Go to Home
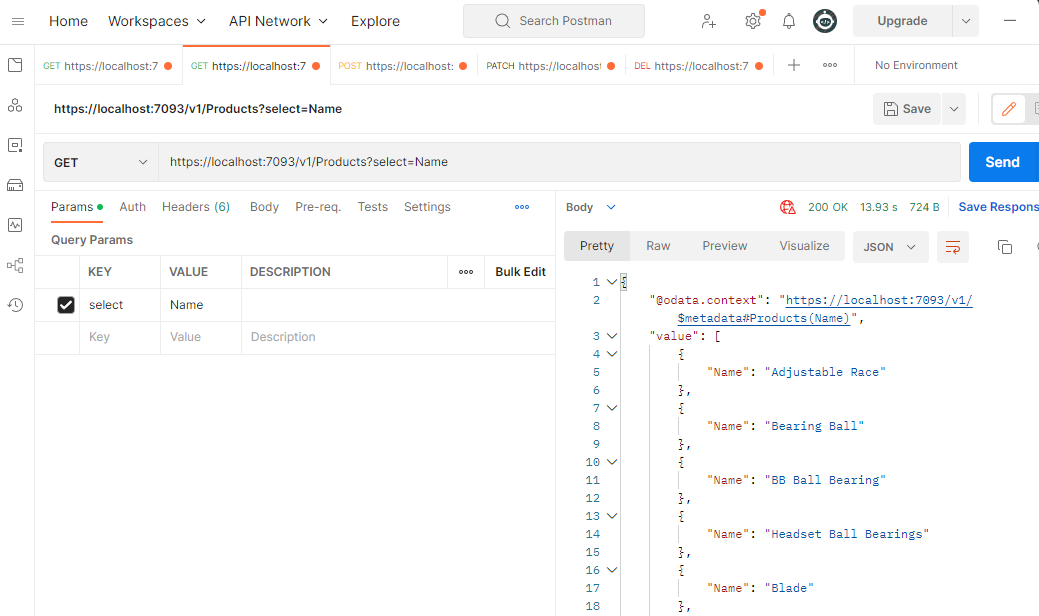Image resolution: width=1039 pixels, height=616 pixels. (x=68, y=21)
